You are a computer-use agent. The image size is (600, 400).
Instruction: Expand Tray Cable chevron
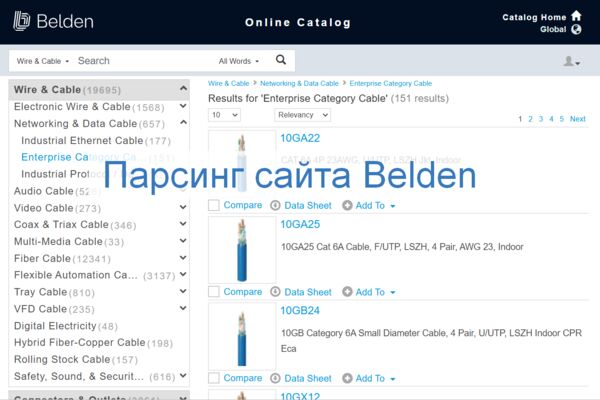(x=183, y=291)
